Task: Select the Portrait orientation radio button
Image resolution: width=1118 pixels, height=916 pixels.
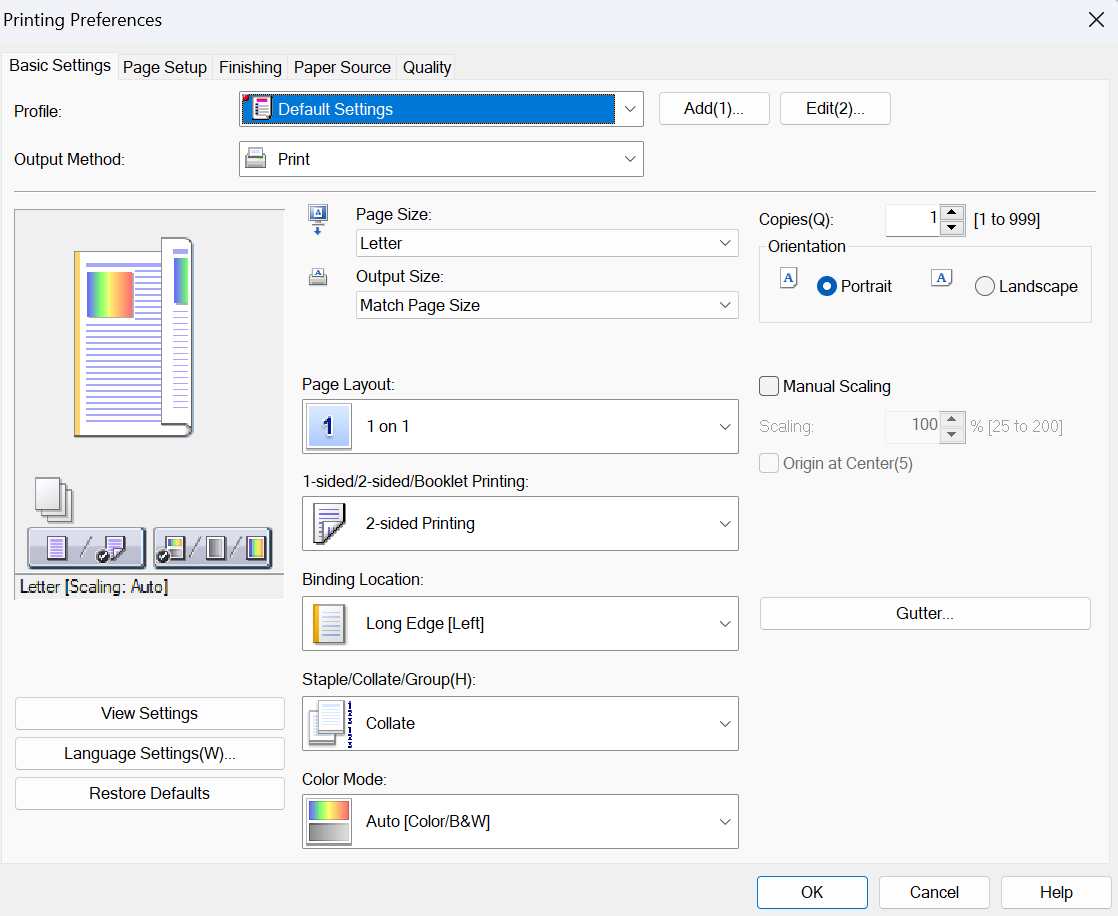Action: pyautogui.click(x=826, y=287)
